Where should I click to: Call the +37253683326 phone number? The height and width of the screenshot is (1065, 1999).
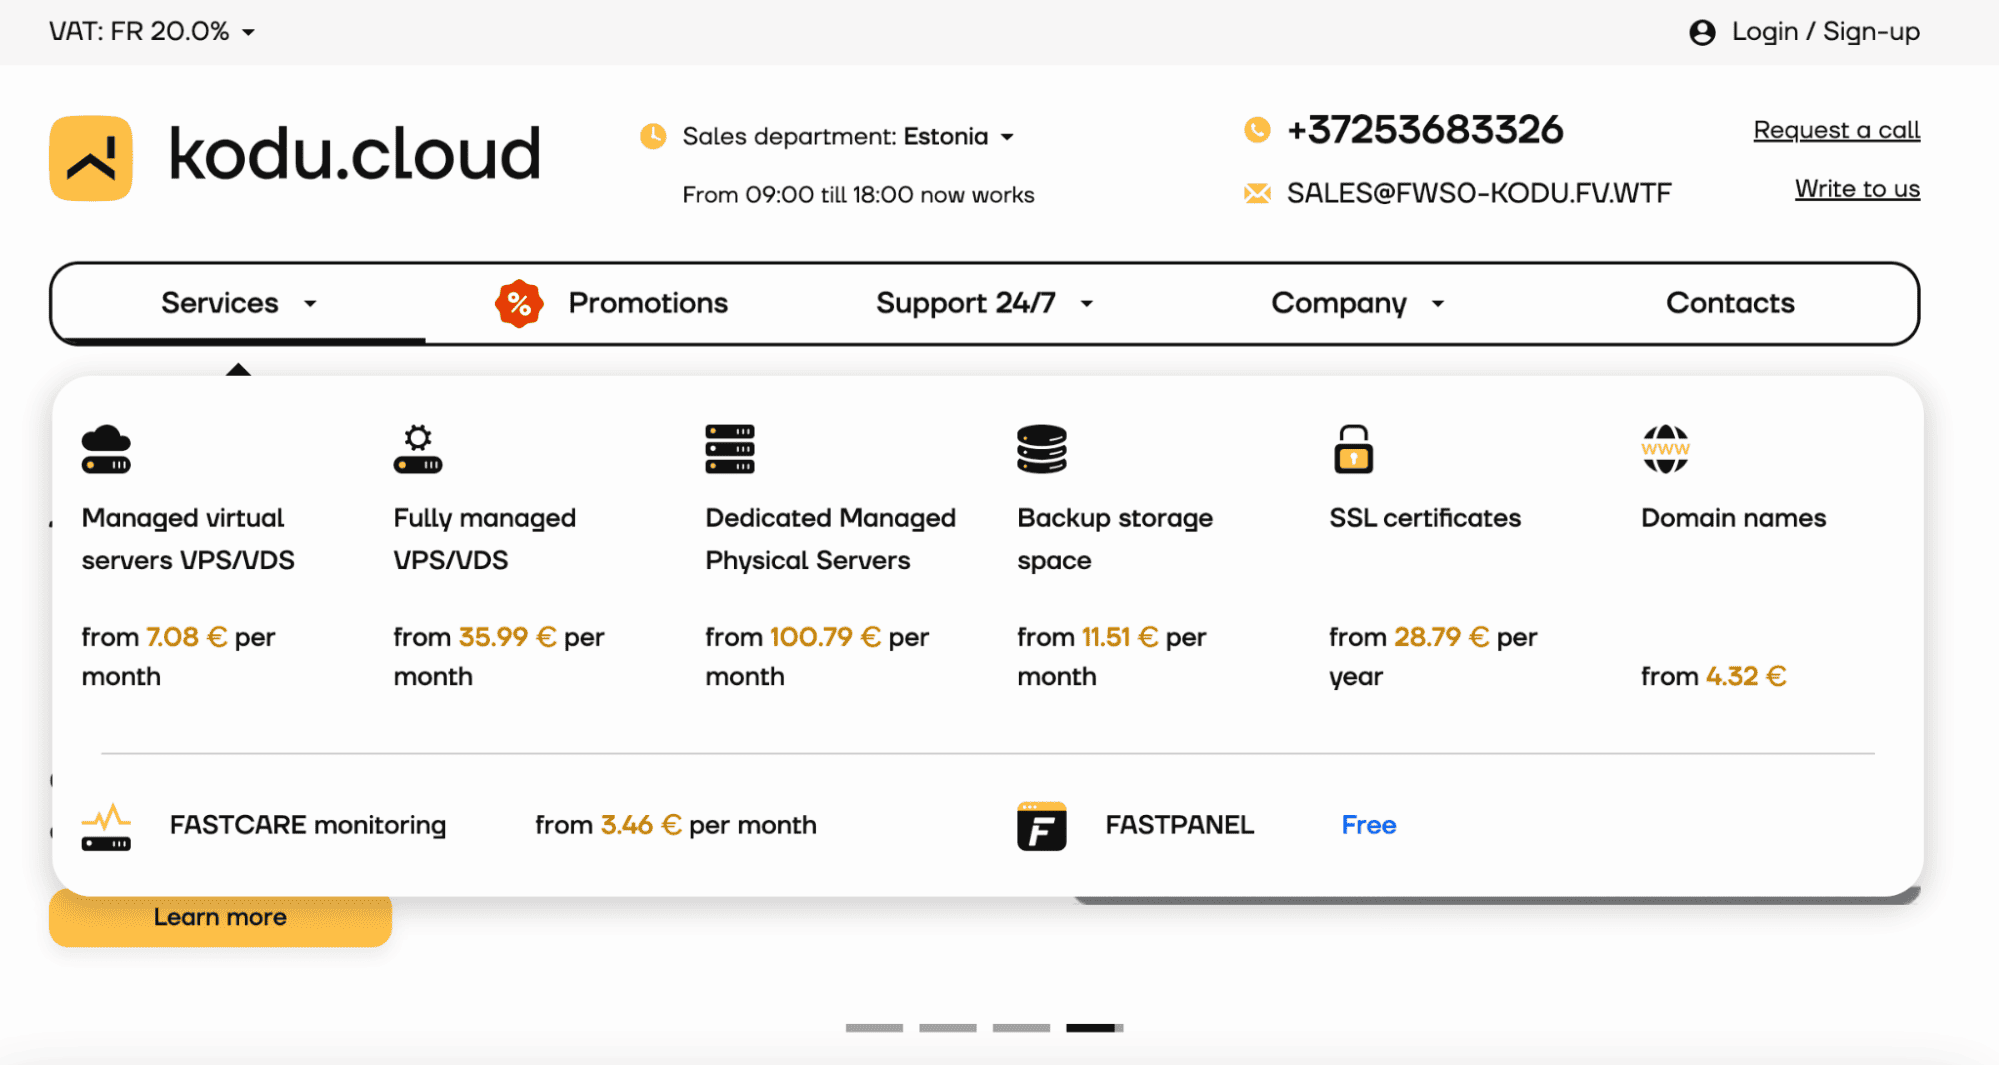click(x=1425, y=130)
